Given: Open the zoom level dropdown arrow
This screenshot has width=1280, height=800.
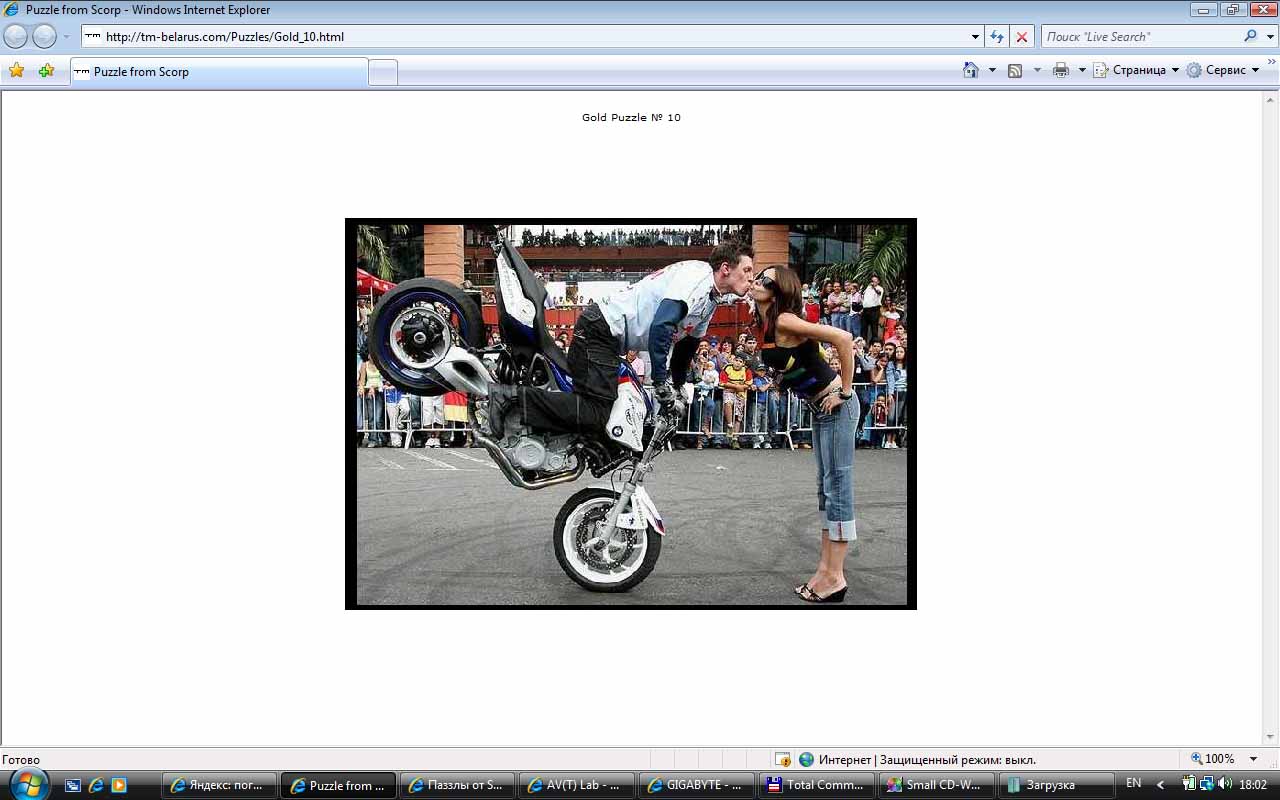Looking at the screenshot, I should click(x=1253, y=759).
